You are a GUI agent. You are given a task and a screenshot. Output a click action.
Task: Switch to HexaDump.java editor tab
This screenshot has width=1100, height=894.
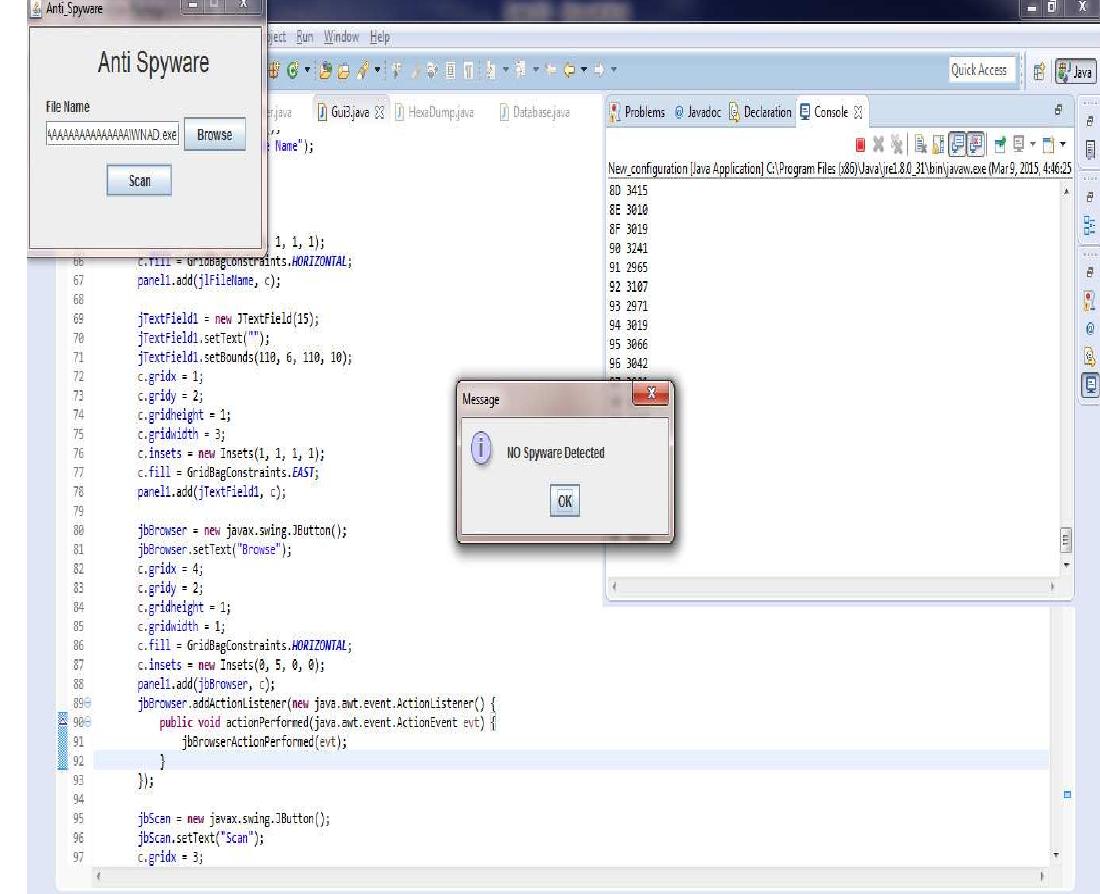(x=434, y=112)
